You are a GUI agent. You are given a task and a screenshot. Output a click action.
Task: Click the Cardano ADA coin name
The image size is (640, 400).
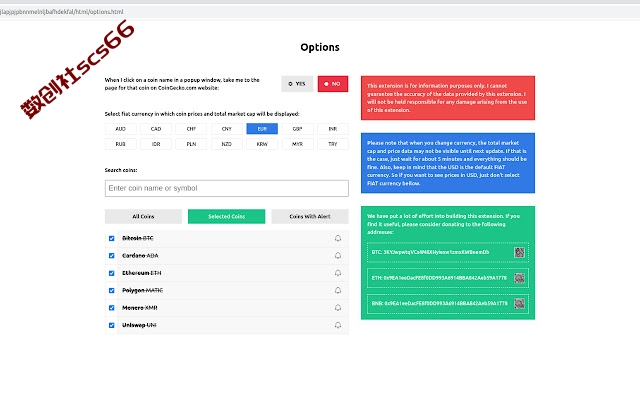(140, 256)
